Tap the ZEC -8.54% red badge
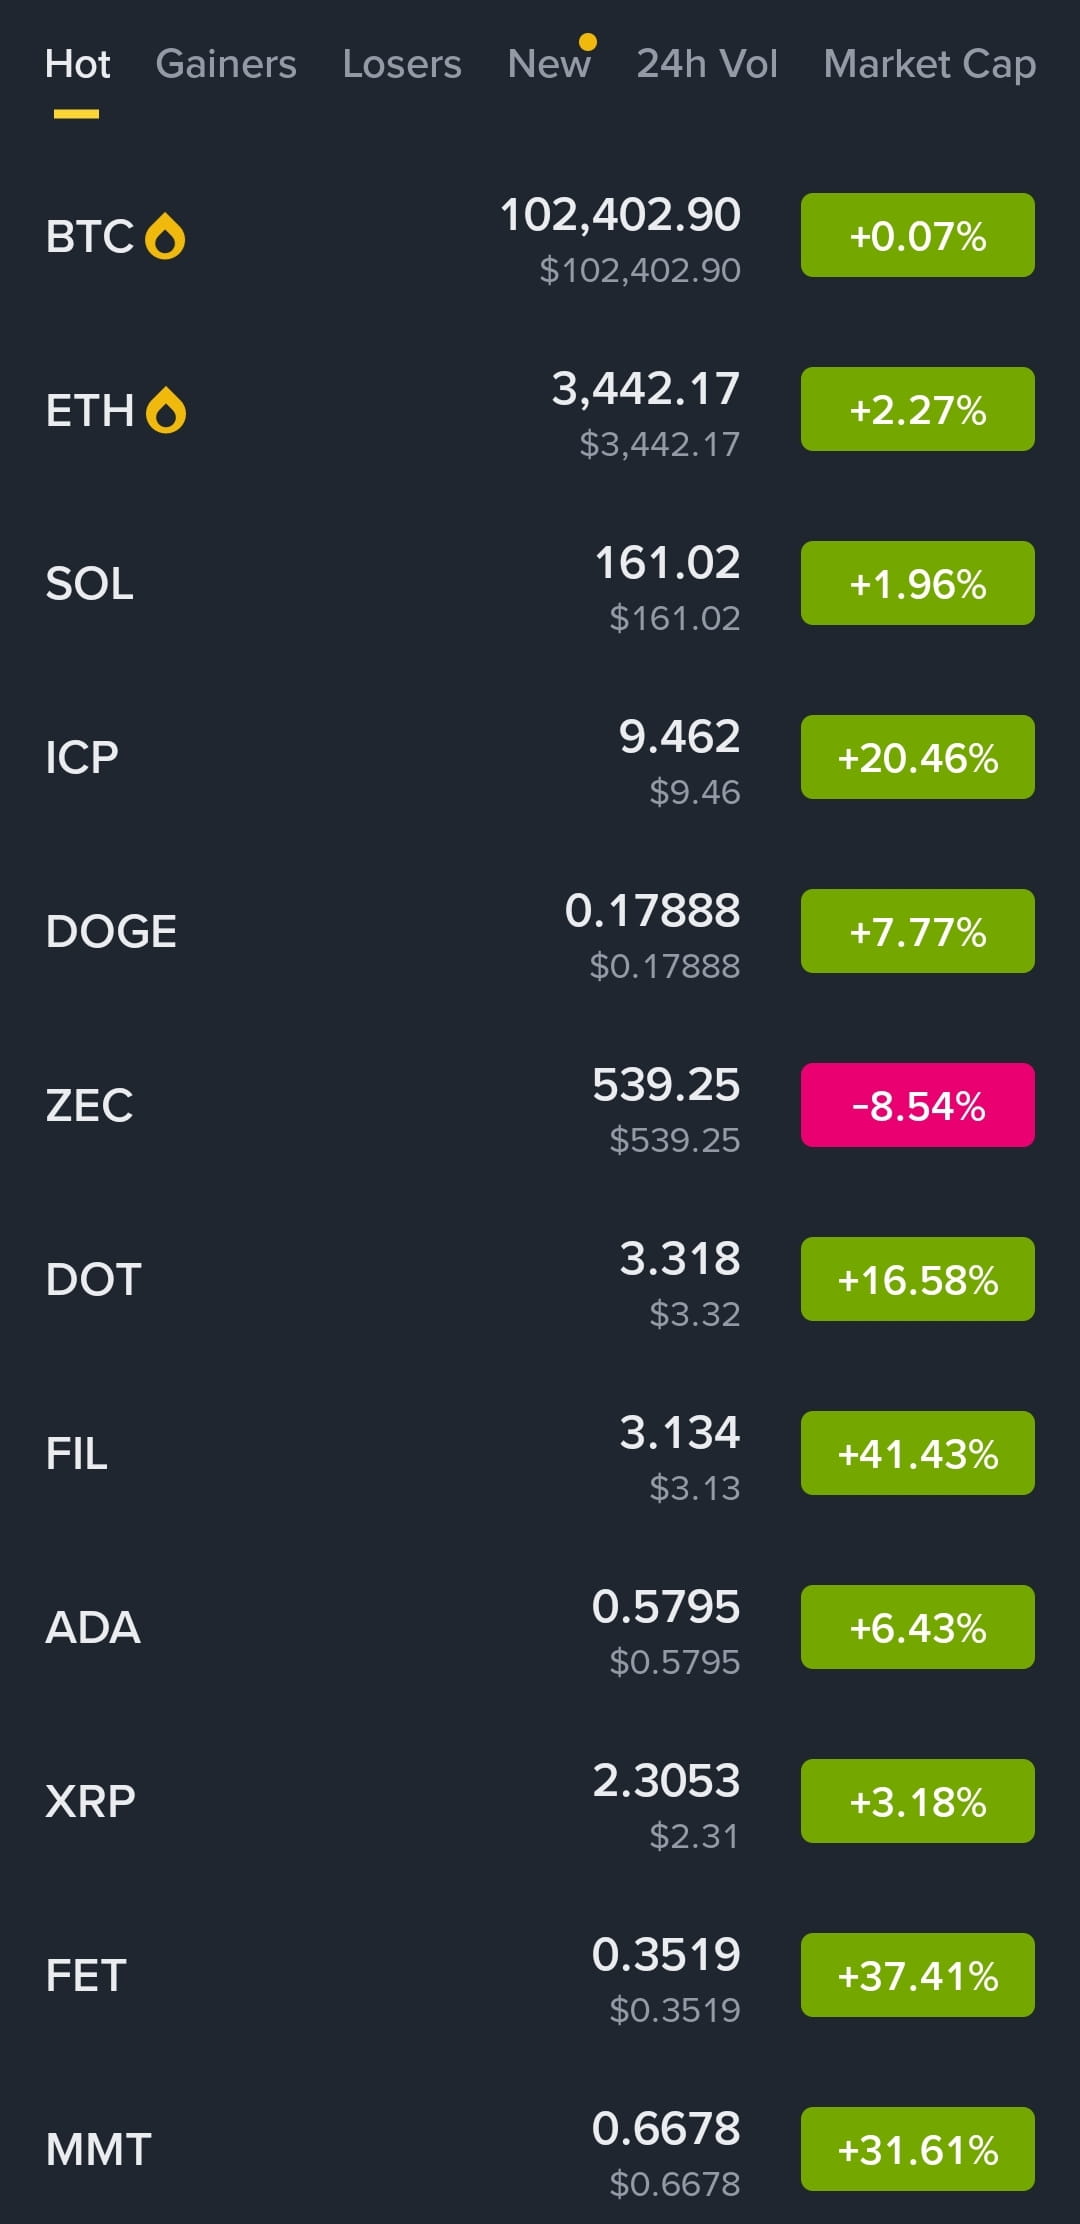This screenshot has width=1080, height=2224. pyautogui.click(x=918, y=1105)
